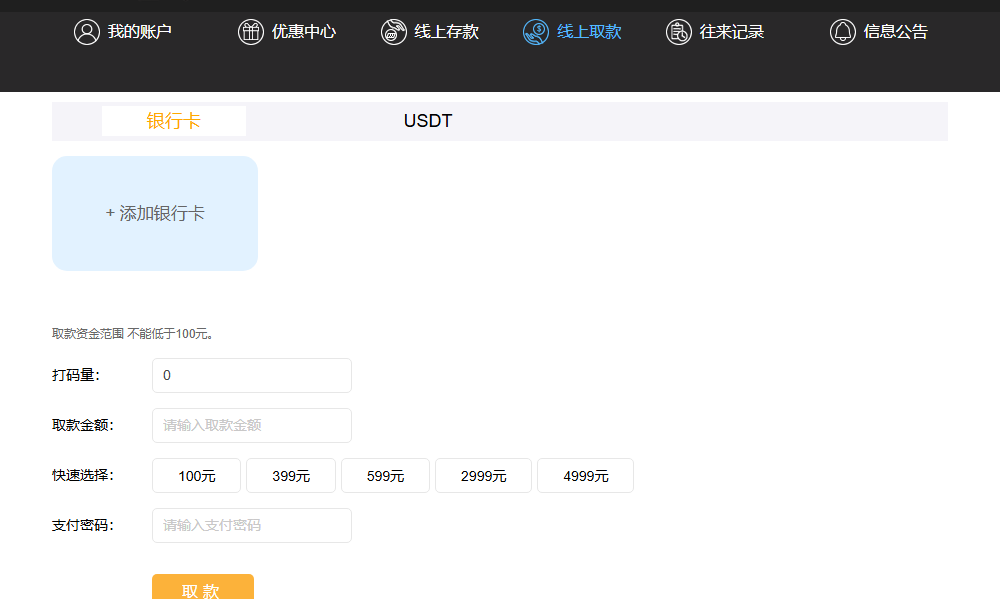
Task: Click the highlighted withdrawal (线上取款) icon
Action: (x=536, y=32)
